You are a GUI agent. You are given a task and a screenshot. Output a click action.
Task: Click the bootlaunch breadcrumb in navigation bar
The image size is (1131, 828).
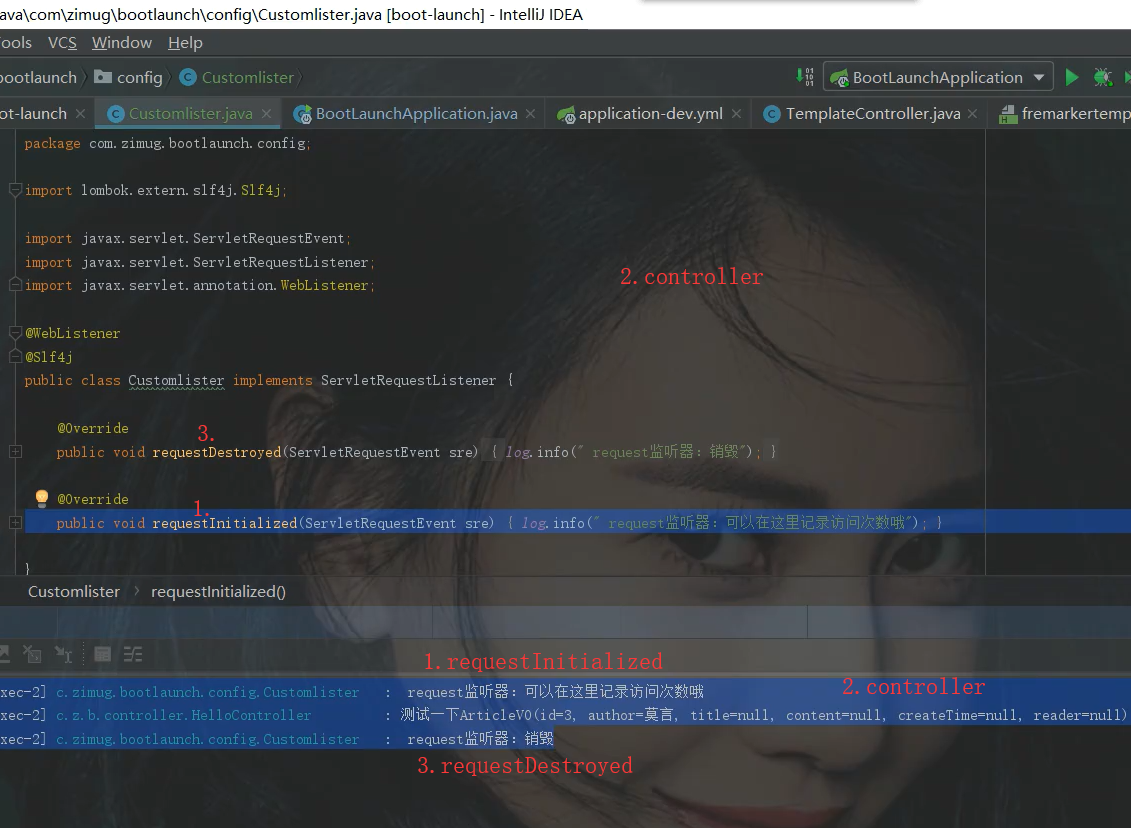point(38,77)
